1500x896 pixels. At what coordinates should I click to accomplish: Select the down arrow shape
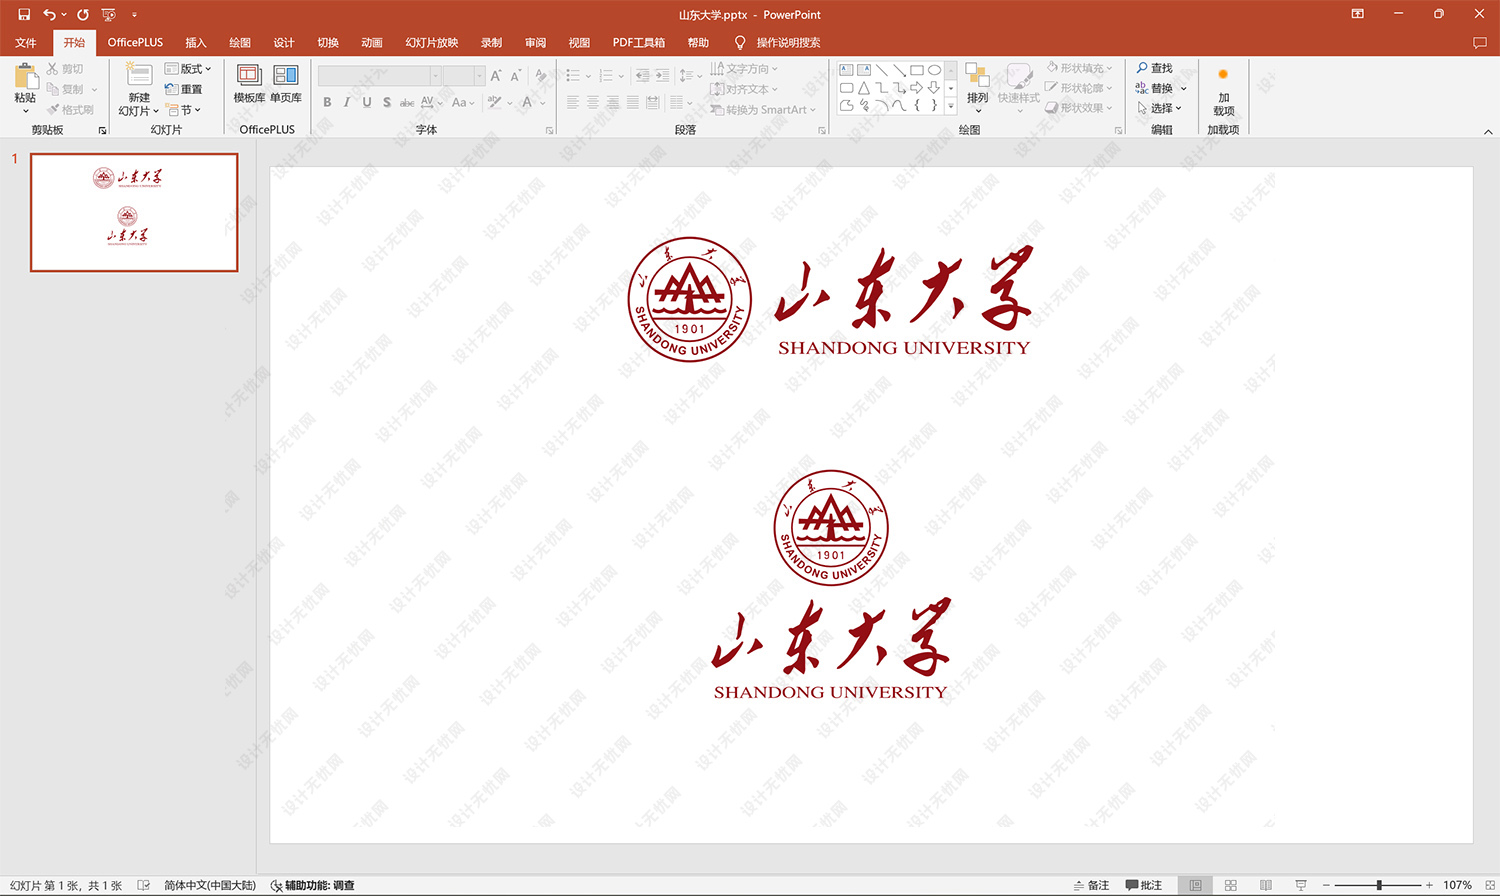coord(934,88)
